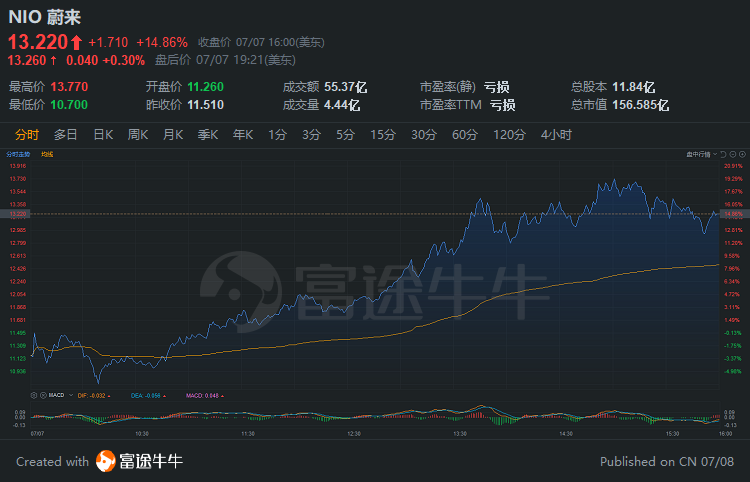Select the 60分 interval tab
This screenshot has height=482, width=750.
click(465, 135)
